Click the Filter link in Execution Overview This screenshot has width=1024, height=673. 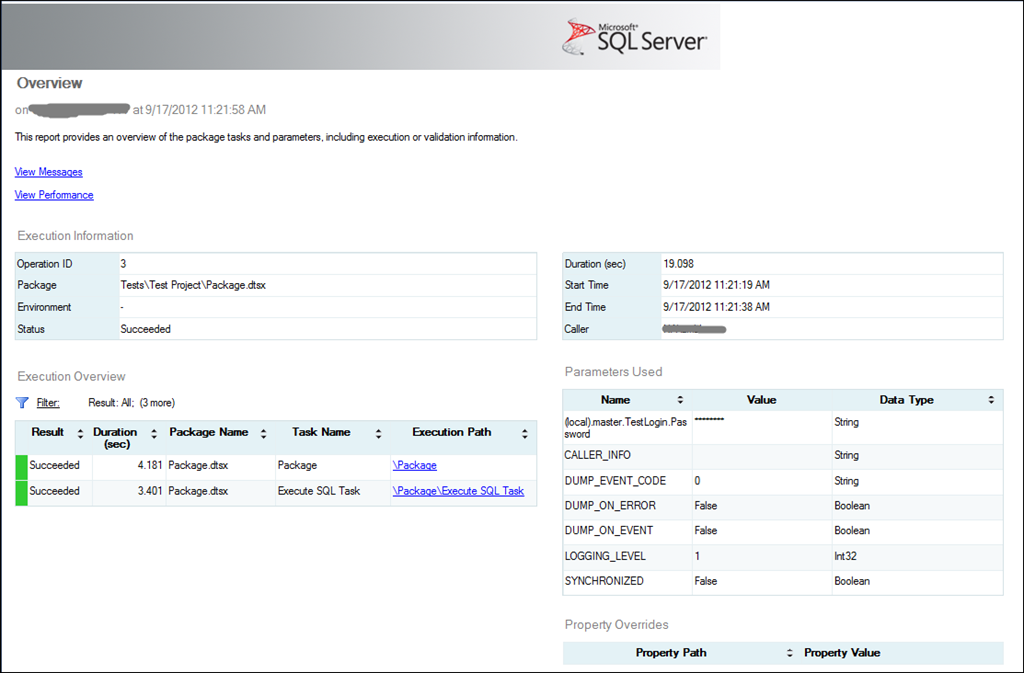pos(48,403)
